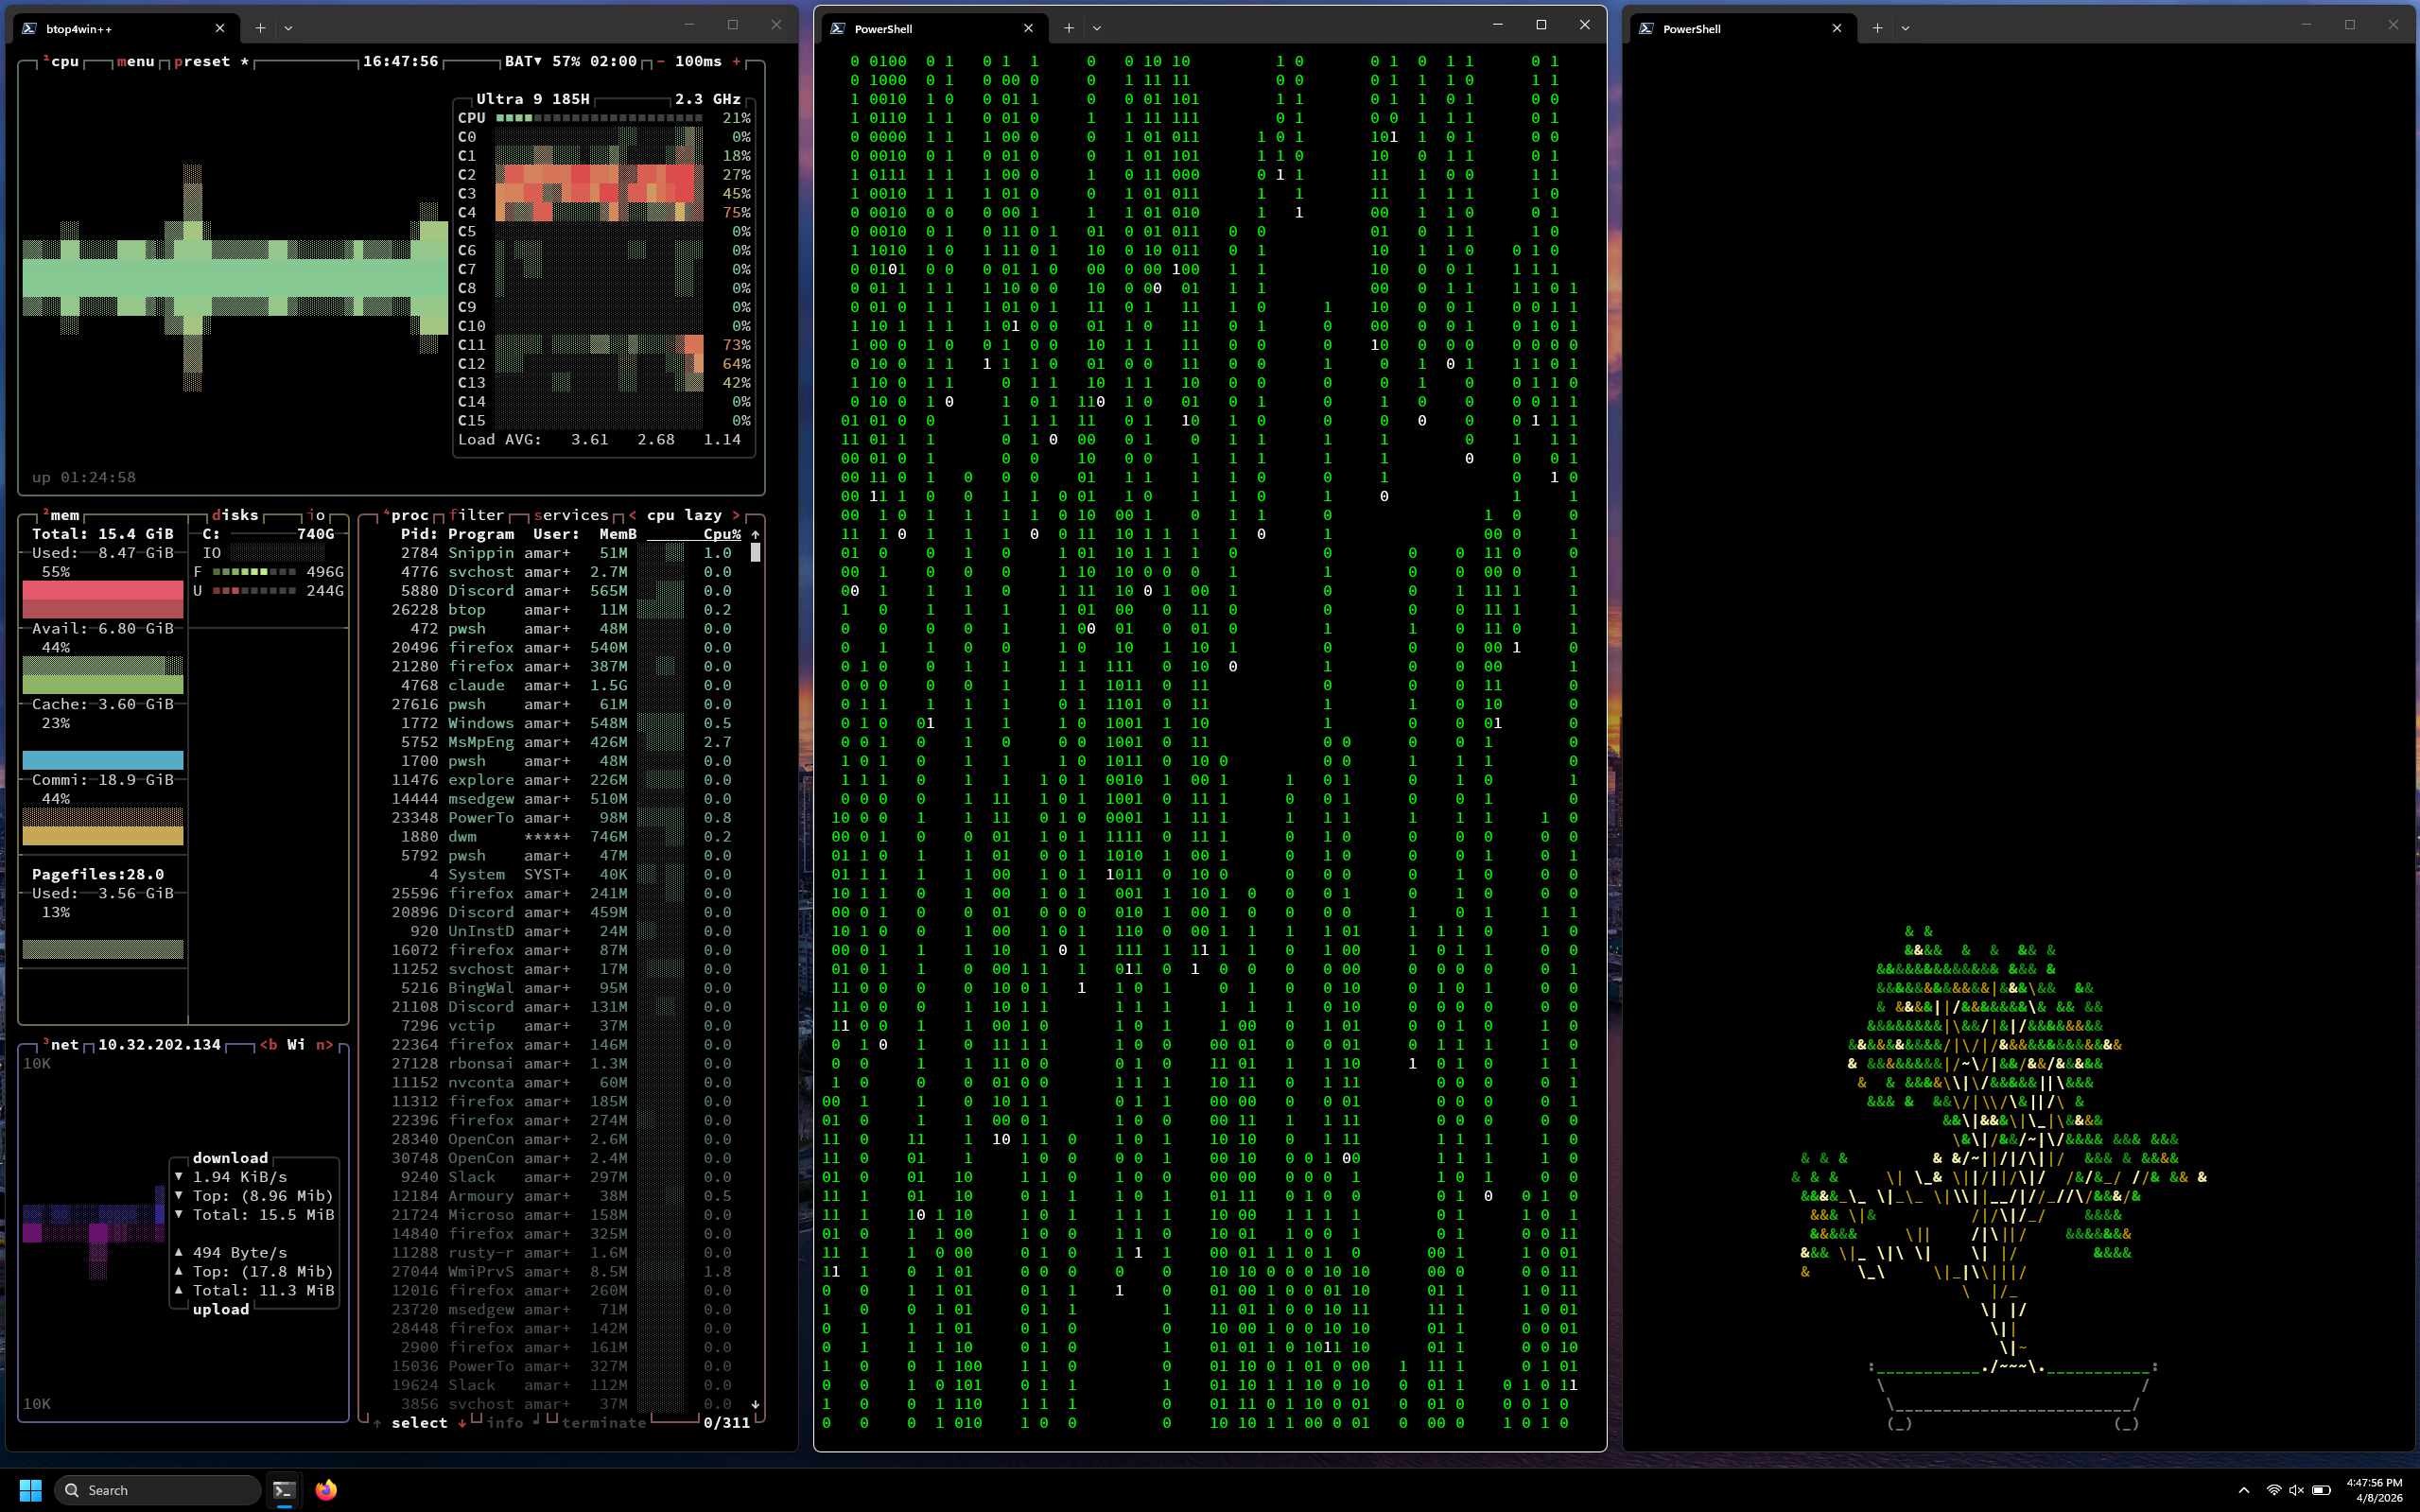
Task: Open tab dropdown in right PowerShell window
Action: pyautogui.click(x=1905, y=28)
